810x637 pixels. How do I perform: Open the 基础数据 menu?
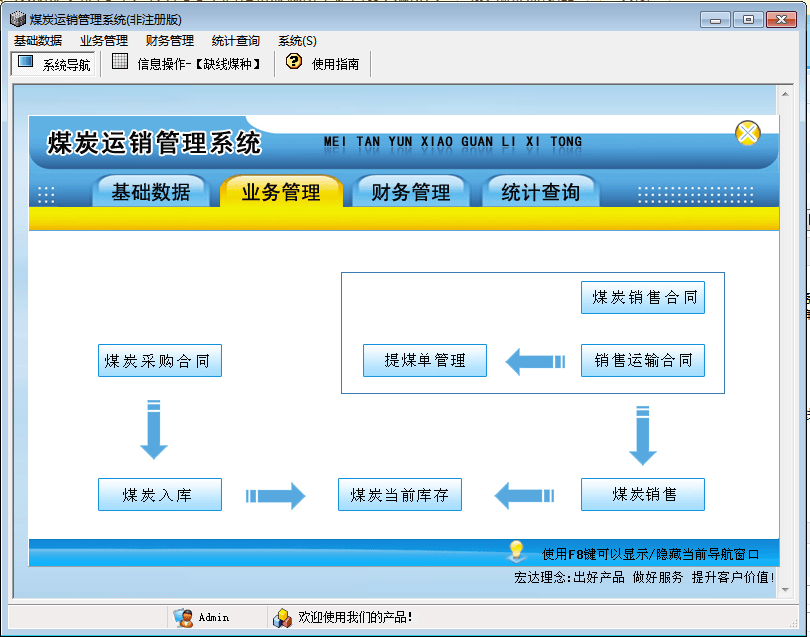pos(38,41)
